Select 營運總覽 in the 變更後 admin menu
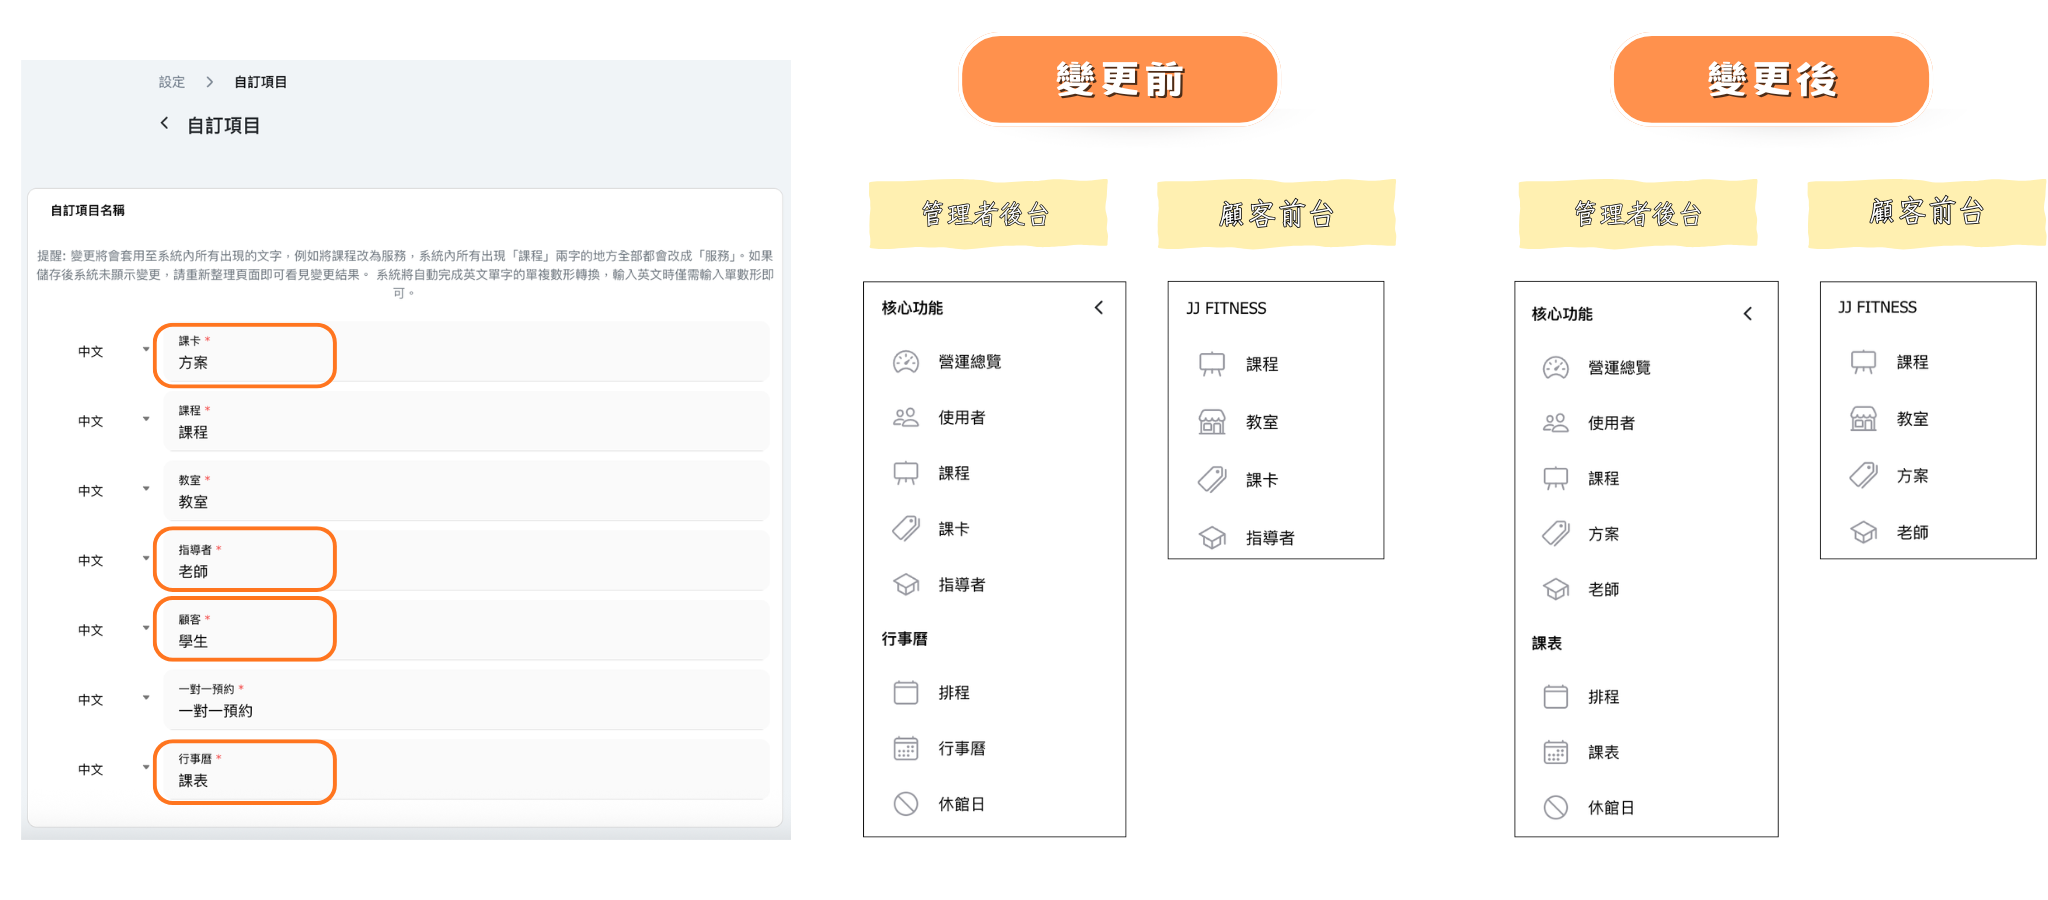The image size is (2048, 900). [x=1618, y=368]
